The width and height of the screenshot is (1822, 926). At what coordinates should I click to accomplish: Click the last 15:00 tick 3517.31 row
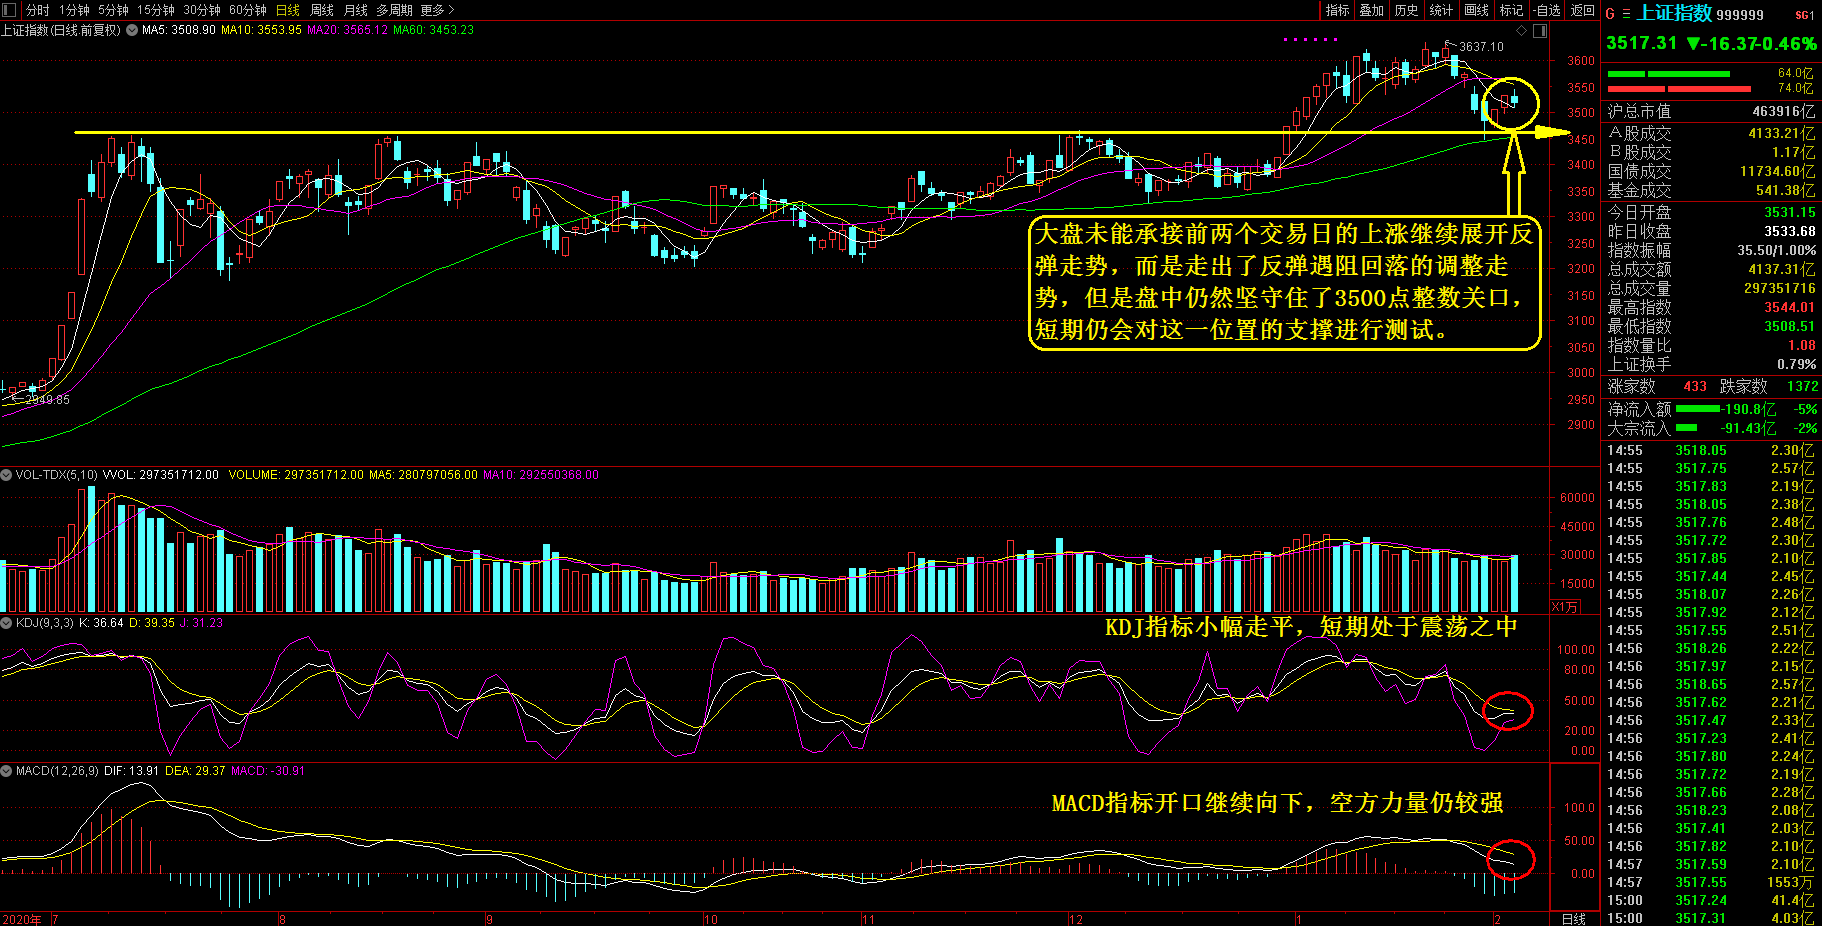tap(1711, 918)
